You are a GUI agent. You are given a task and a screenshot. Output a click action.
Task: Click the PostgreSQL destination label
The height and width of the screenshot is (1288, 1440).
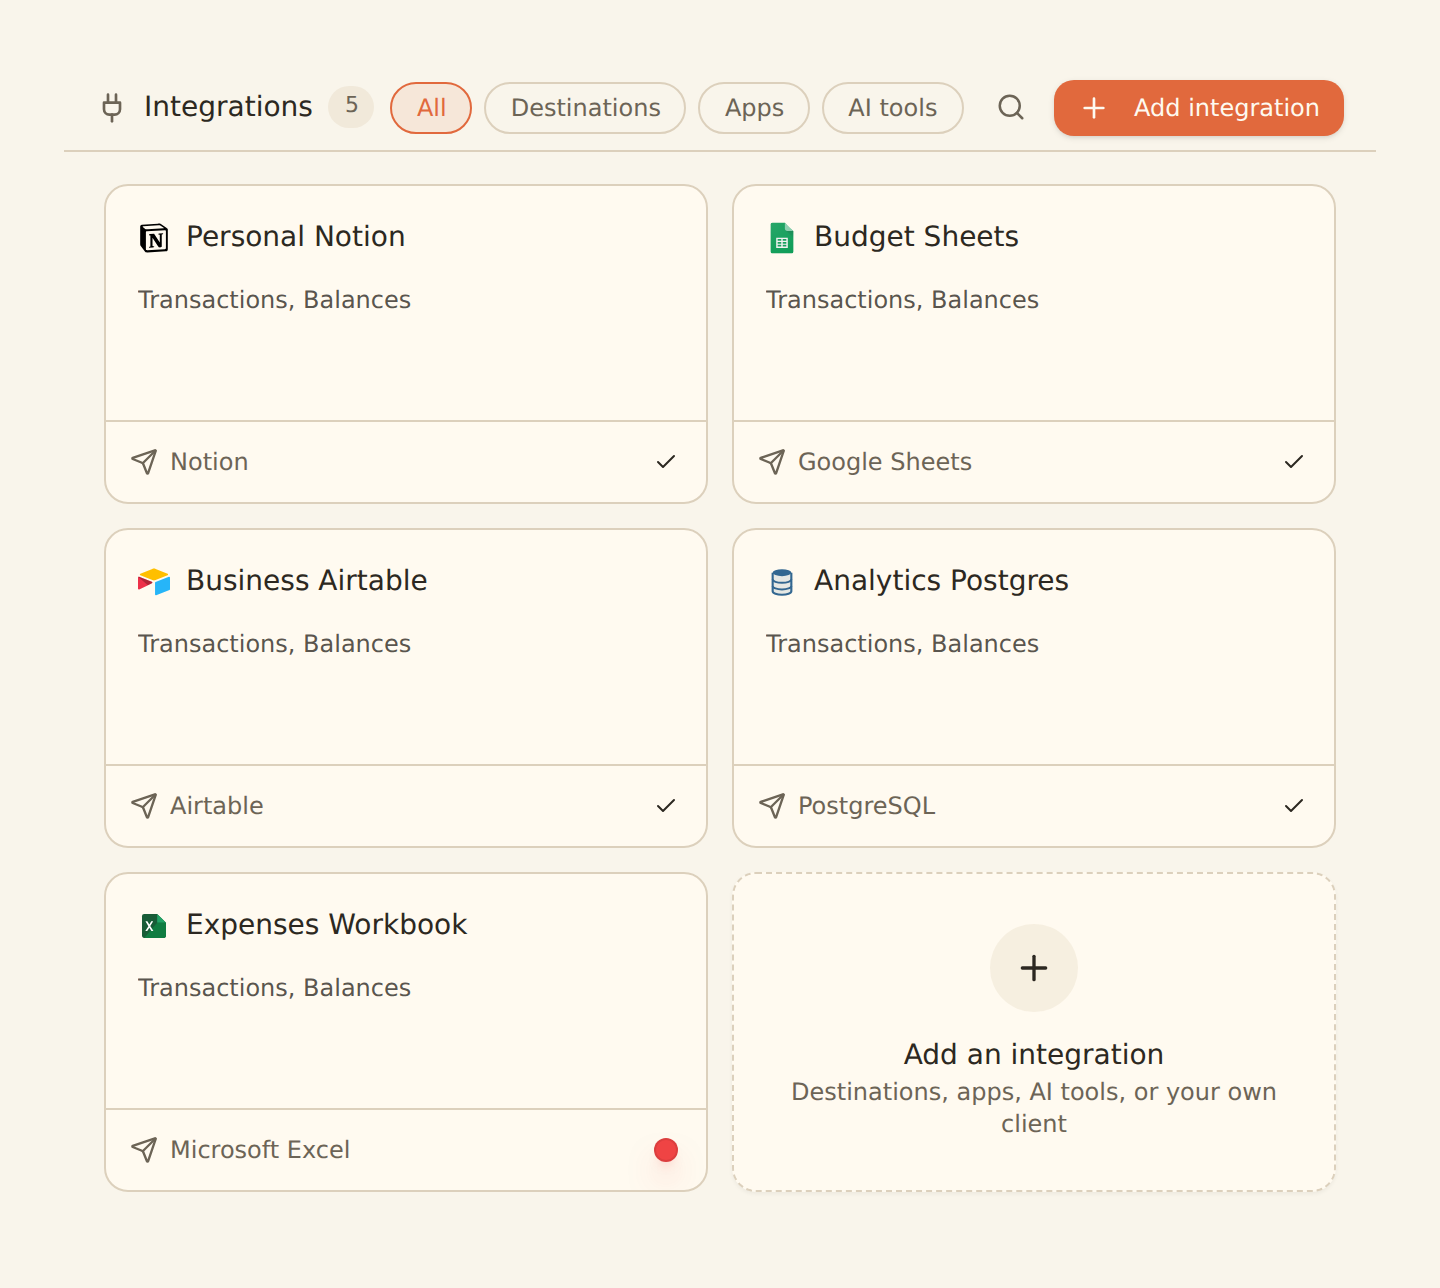coord(867,806)
